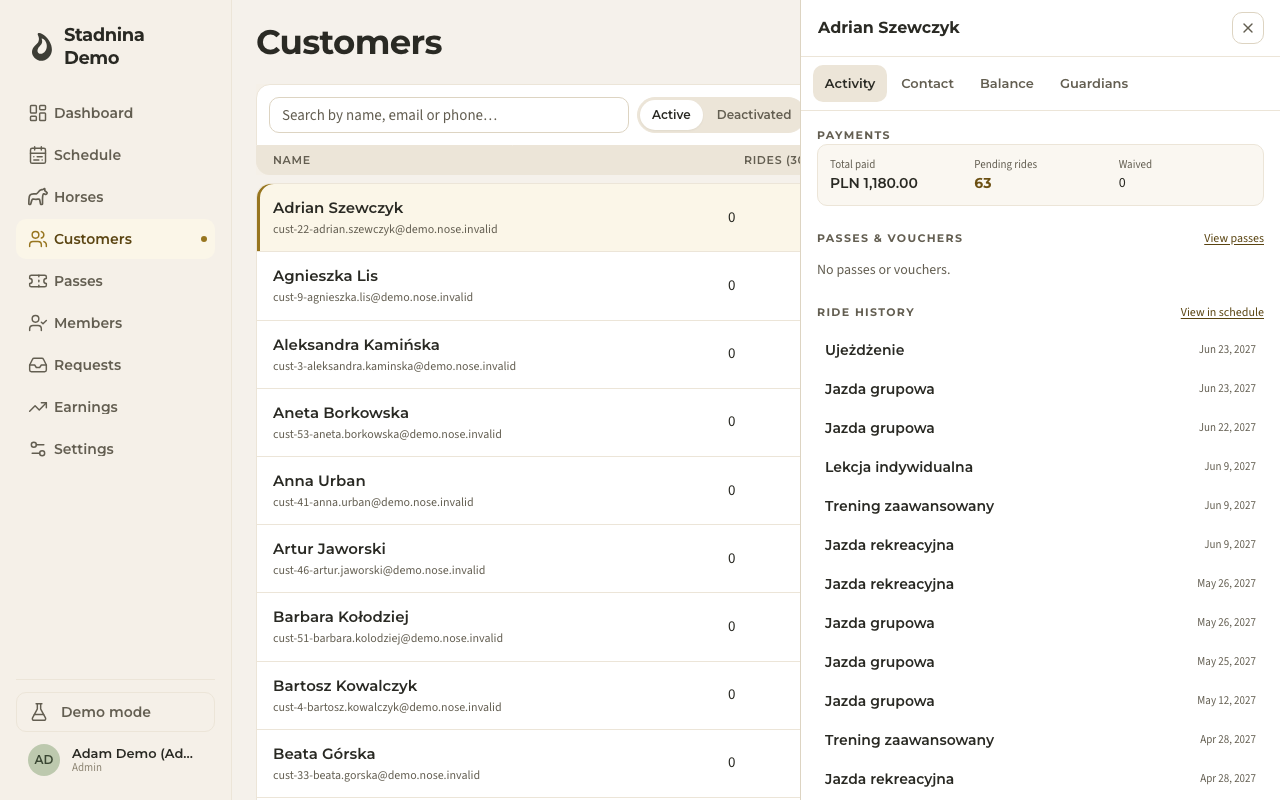Focus the customer search field
The image size is (1280, 800).
click(449, 115)
